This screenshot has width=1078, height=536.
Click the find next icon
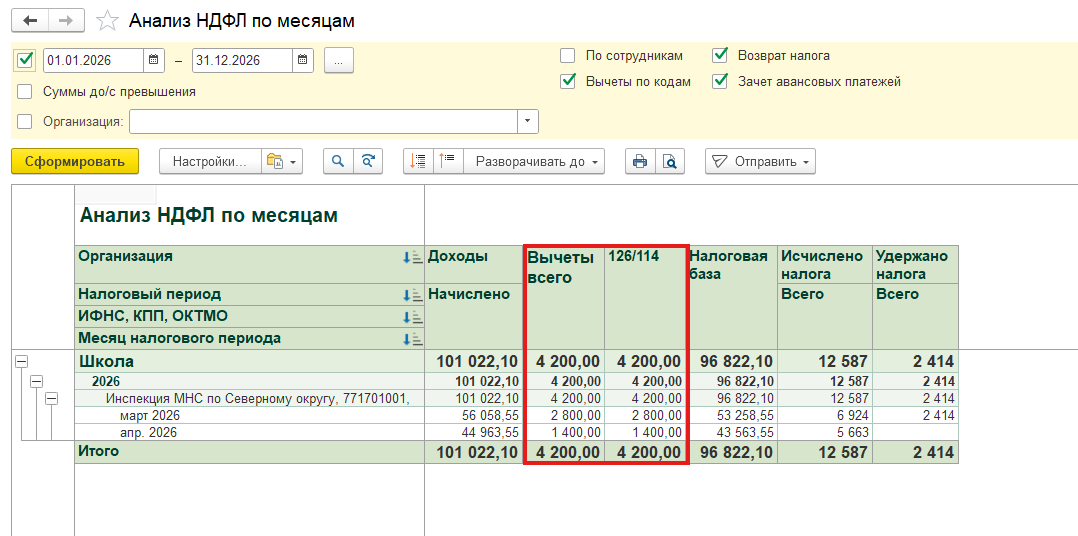[x=368, y=161]
